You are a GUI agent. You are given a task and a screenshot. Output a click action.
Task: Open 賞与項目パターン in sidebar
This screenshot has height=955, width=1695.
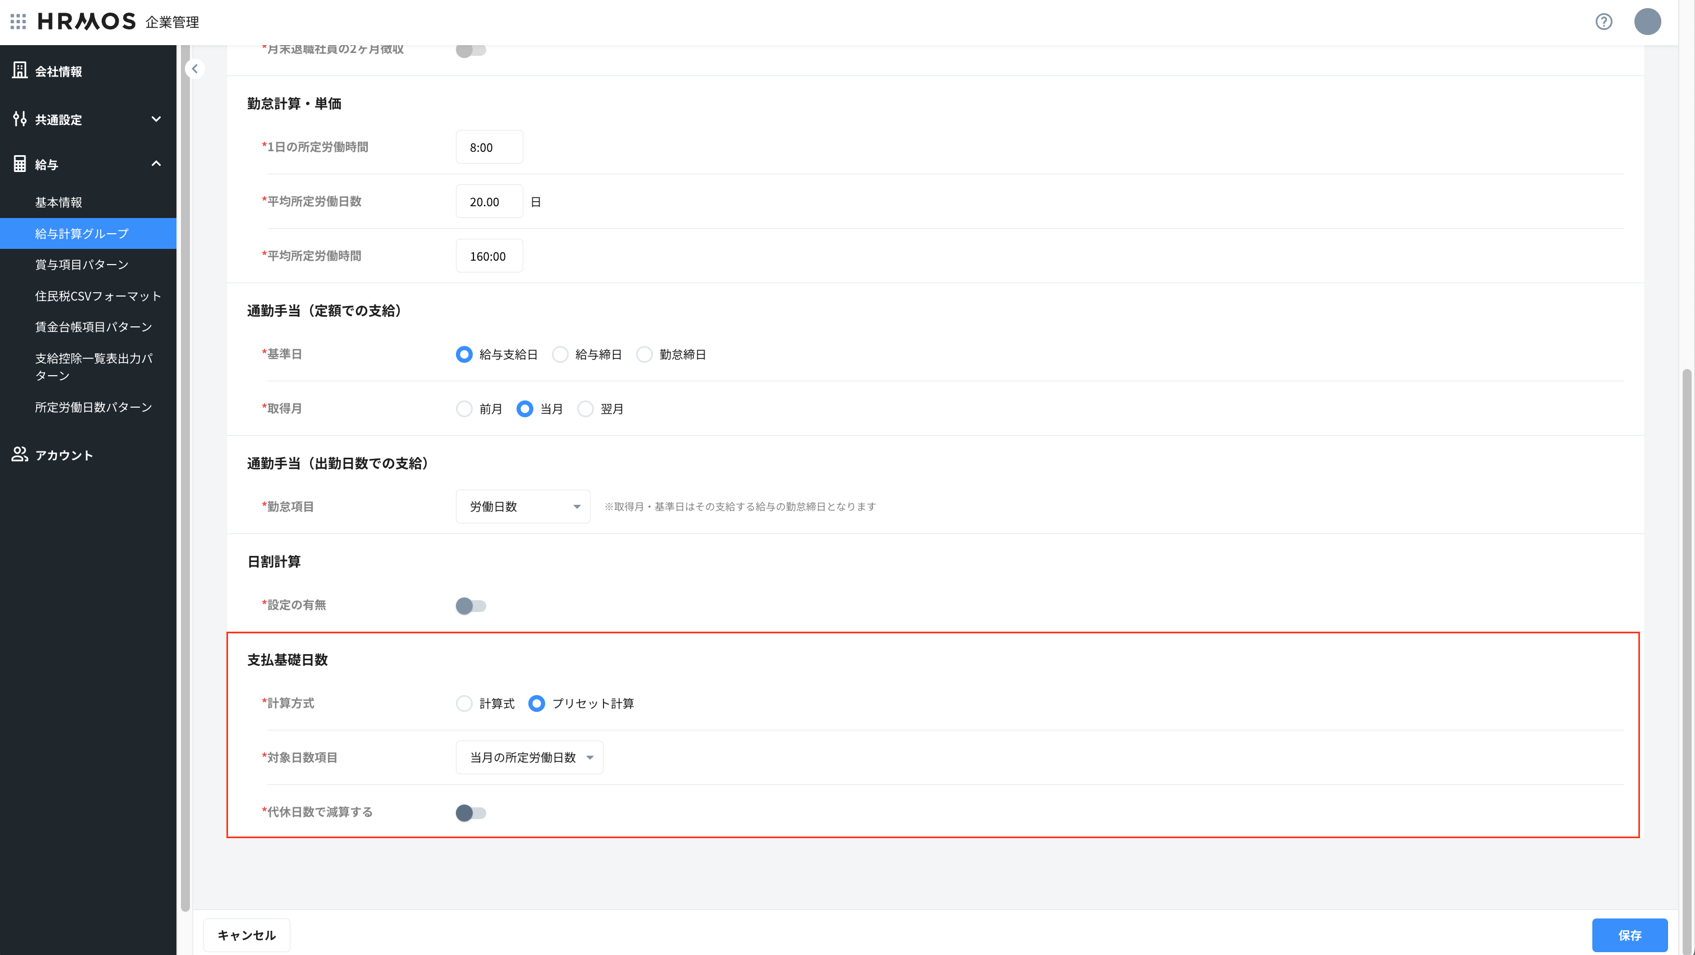pyautogui.click(x=82, y=265)
